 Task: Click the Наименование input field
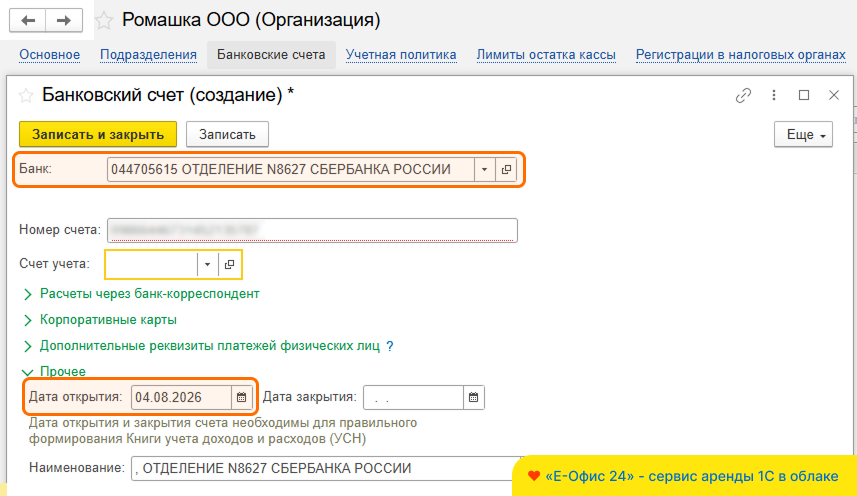(x=326, y=468)
